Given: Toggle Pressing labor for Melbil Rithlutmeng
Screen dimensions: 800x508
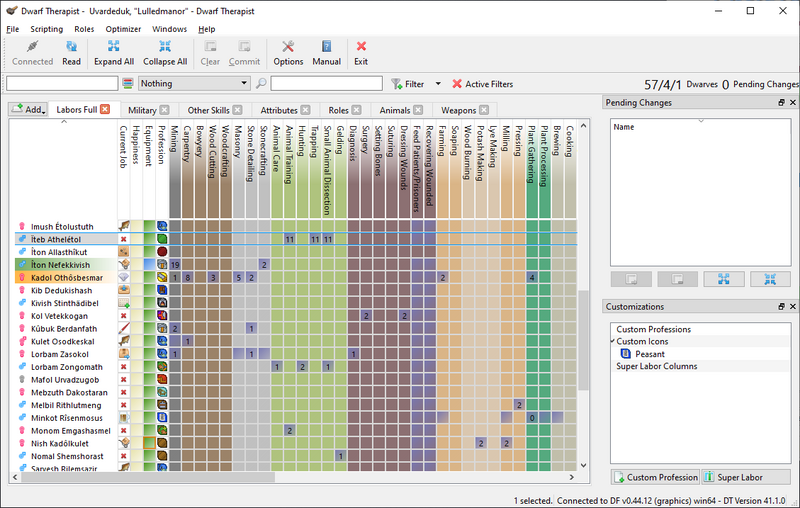Looking at the screenshot, I should [519, 405].
